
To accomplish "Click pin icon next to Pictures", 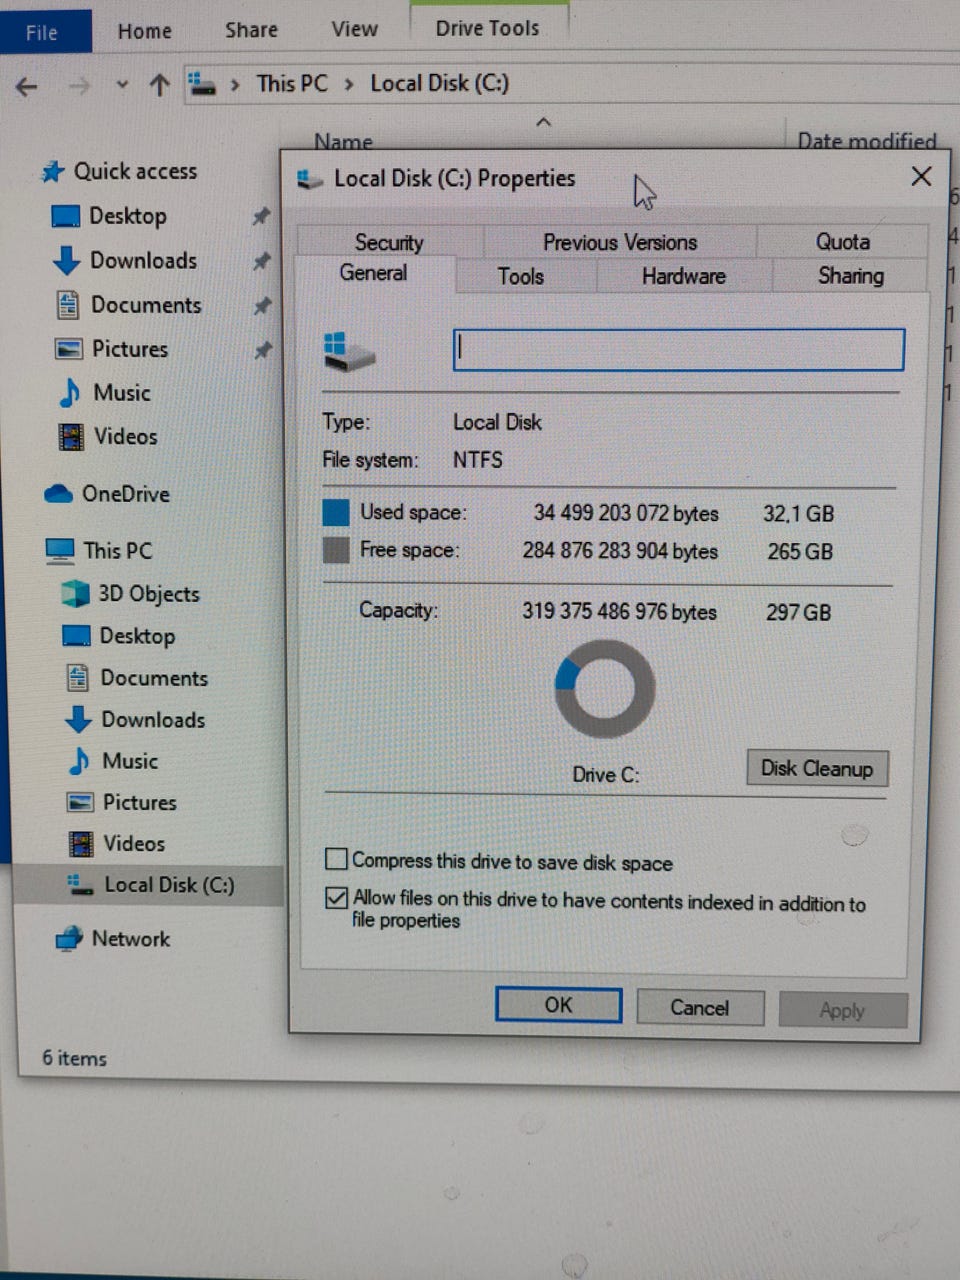I will point(262,350).
